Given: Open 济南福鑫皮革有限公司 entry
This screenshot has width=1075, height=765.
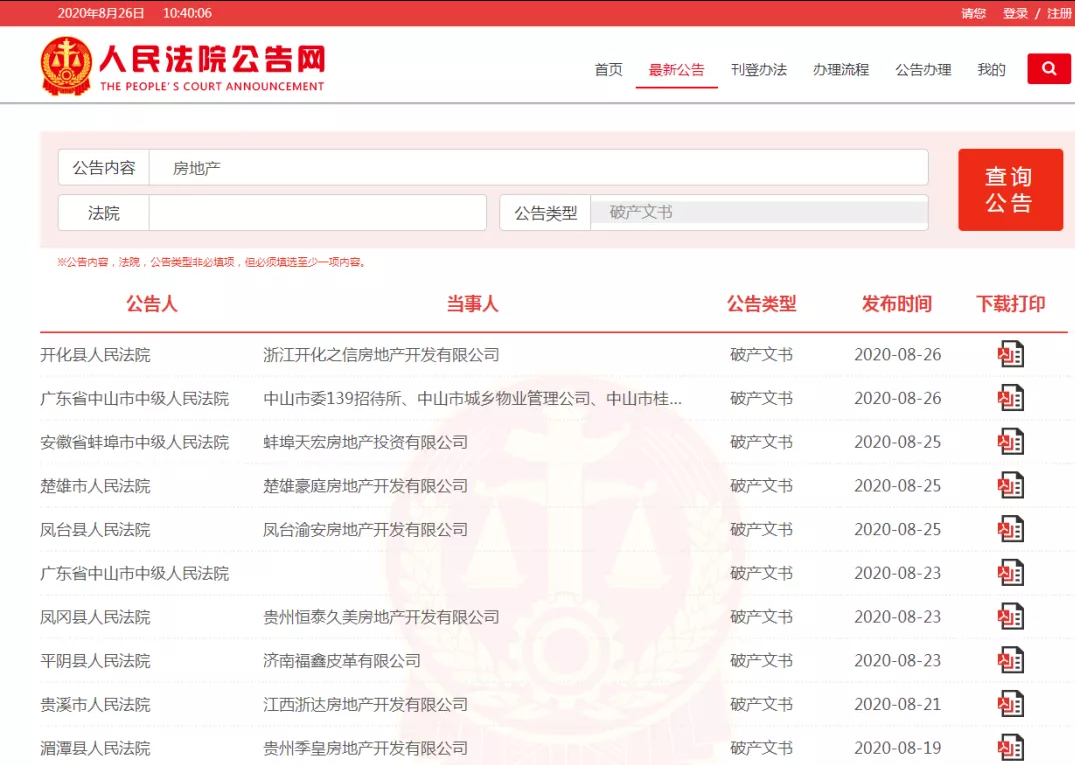Looking at the screenshot, I should [x=342, y=661].
